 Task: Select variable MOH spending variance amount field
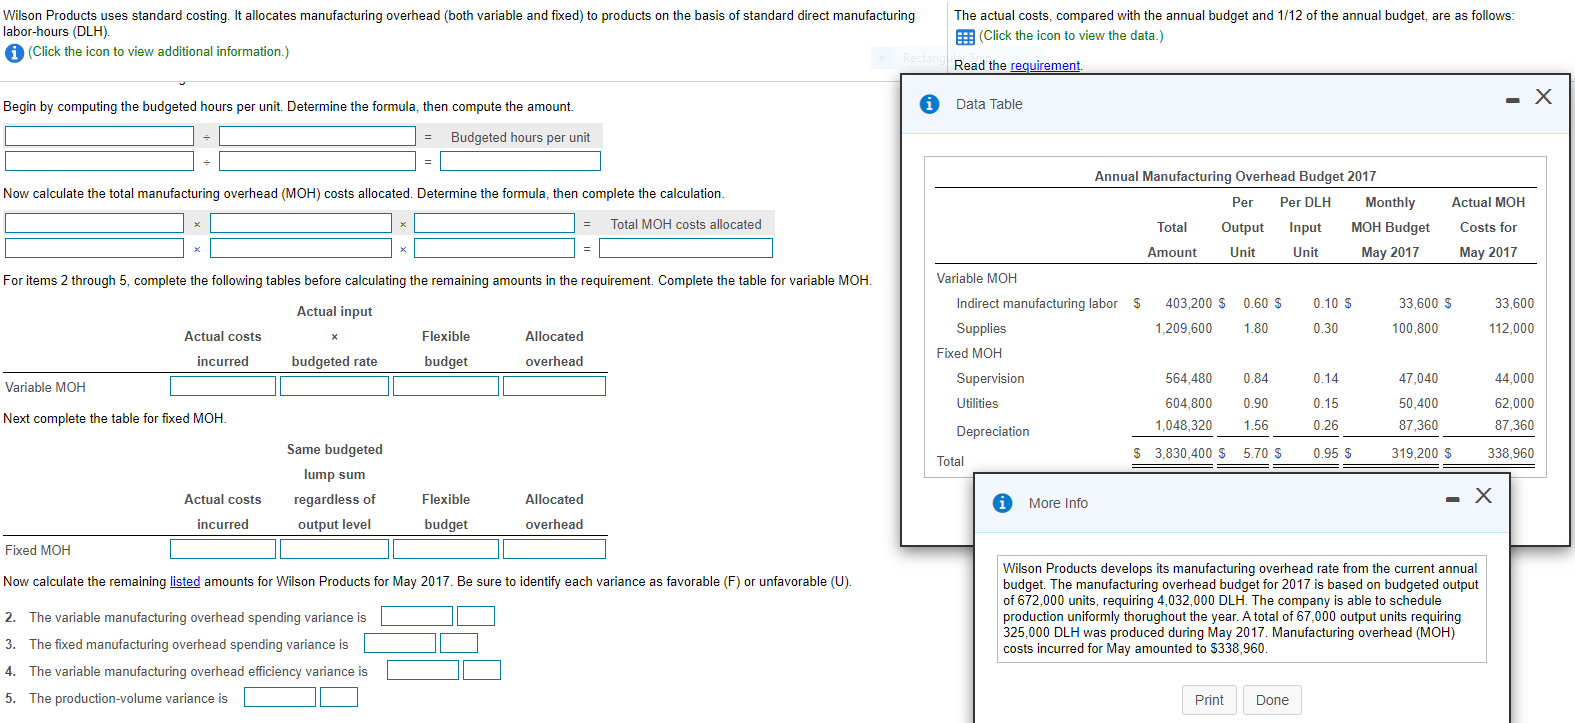417,616
